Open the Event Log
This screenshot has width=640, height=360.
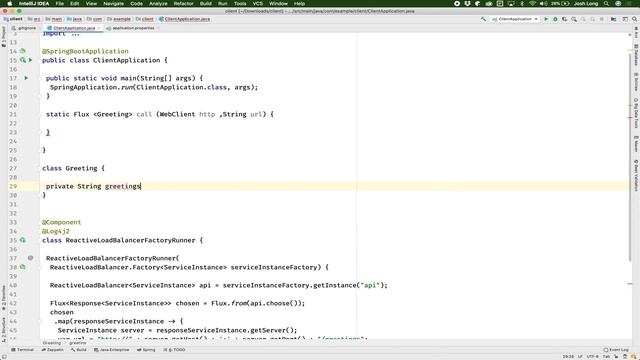tap(616, 350)
